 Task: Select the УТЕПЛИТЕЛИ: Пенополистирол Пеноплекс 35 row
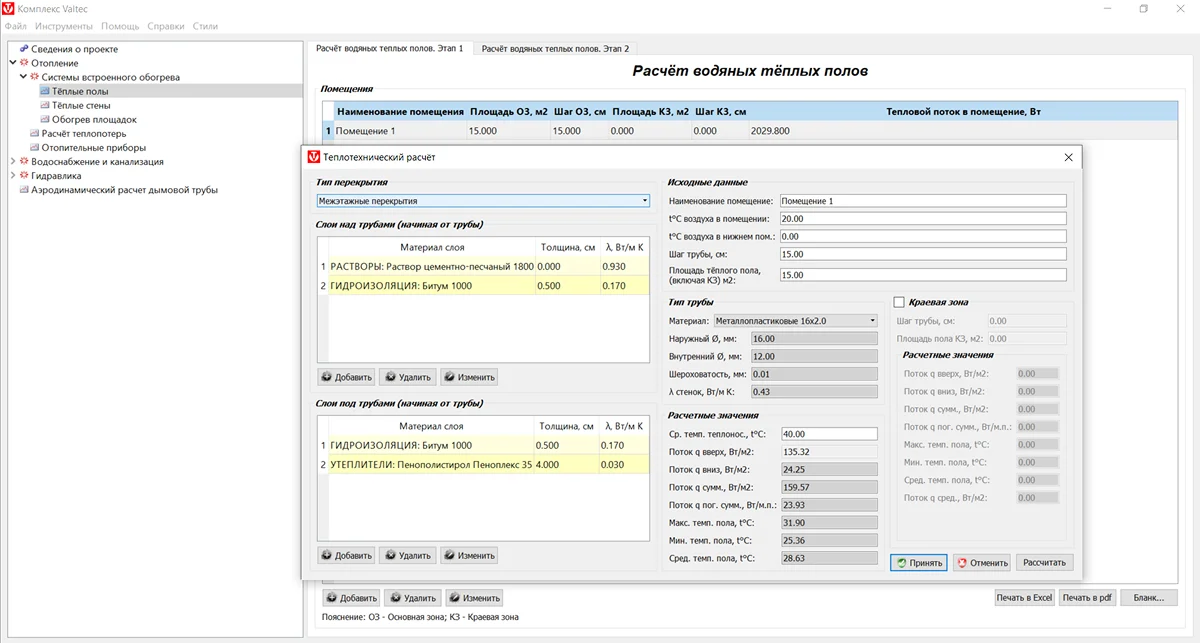tap(483, 465)
